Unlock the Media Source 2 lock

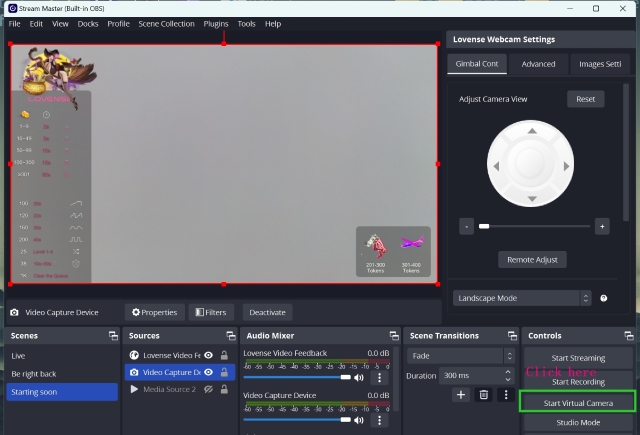[x=223, y=389]
